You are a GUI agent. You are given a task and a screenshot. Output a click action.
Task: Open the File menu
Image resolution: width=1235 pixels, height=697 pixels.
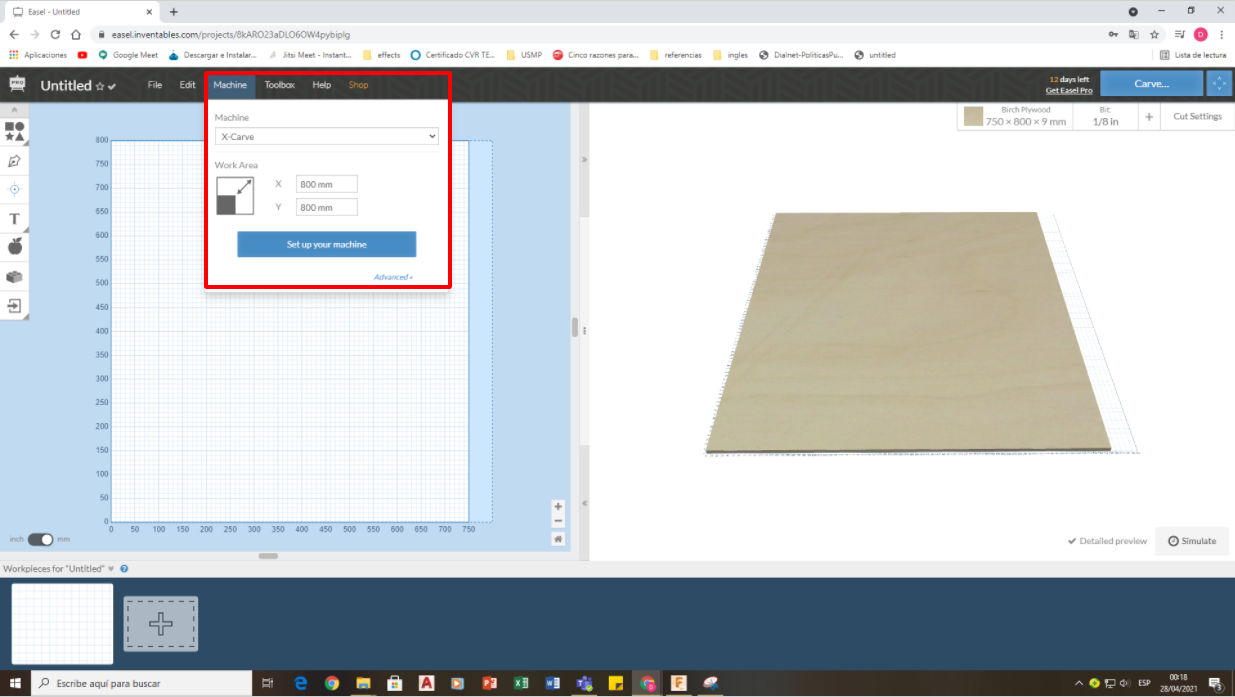[155, 85]
